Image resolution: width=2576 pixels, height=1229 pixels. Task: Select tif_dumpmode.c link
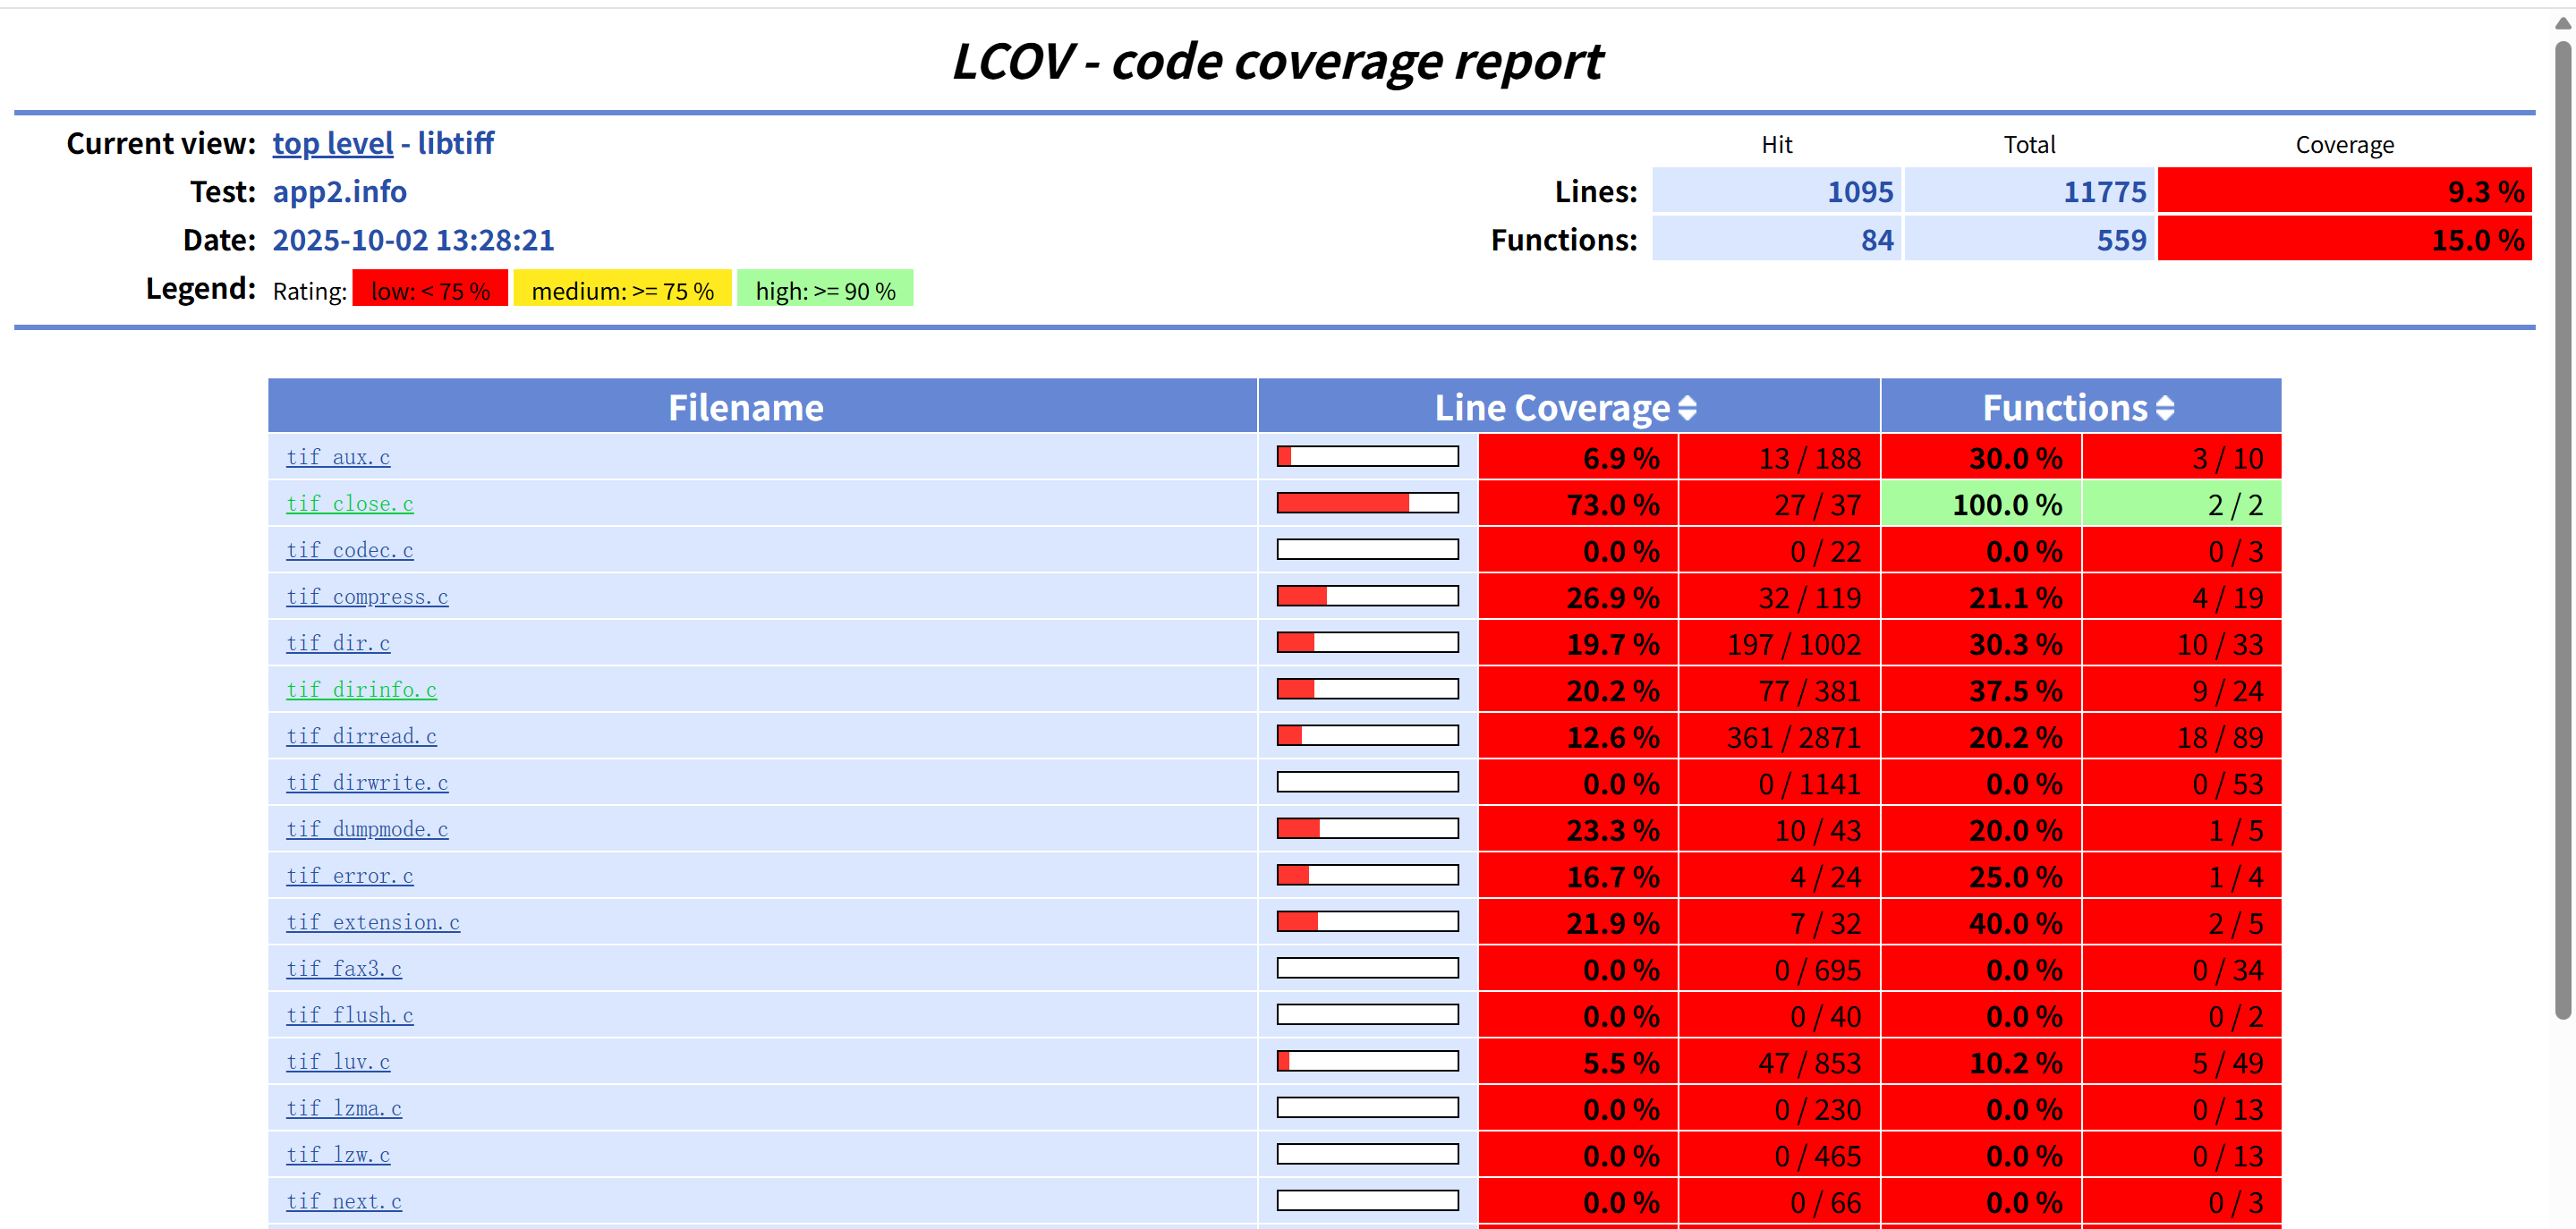[x=367, y=829]
